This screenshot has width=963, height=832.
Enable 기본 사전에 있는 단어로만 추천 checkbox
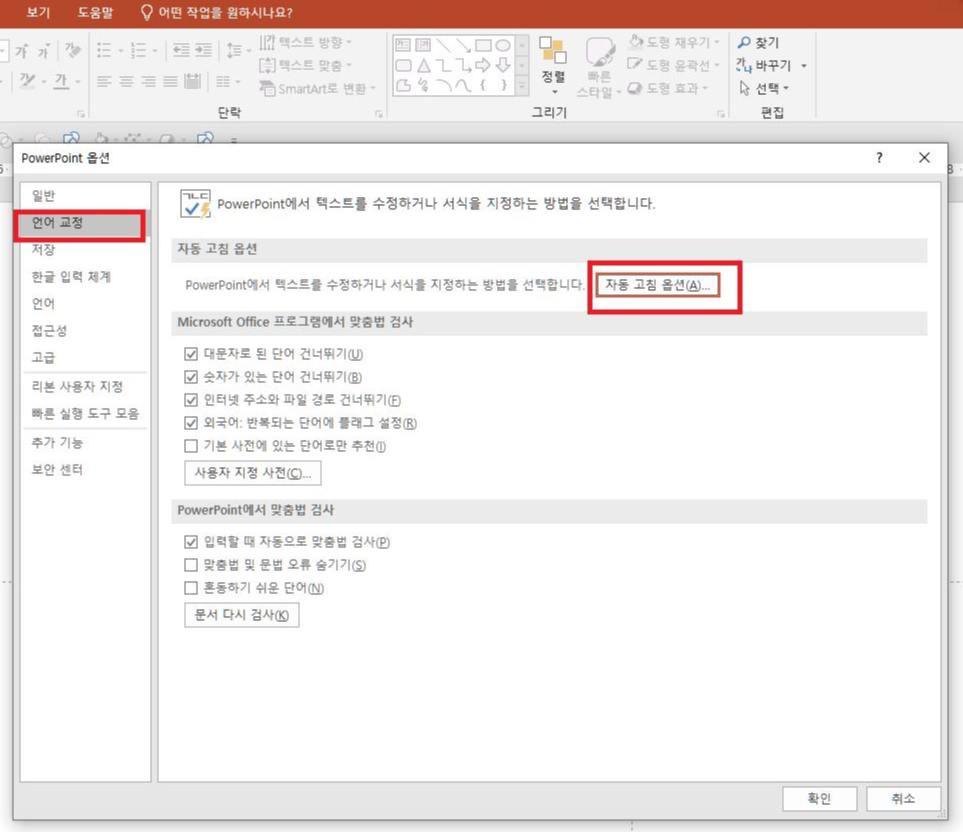pyautogui.click(x=191, y=446)
